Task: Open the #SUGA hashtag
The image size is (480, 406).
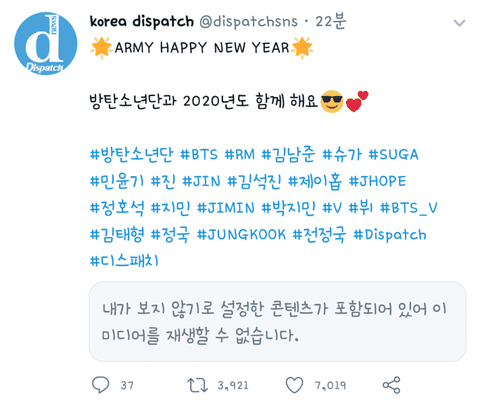Action: [393, 155]
